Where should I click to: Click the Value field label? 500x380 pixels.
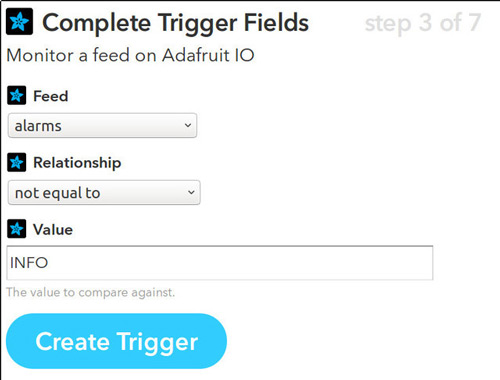pos(53,230)
